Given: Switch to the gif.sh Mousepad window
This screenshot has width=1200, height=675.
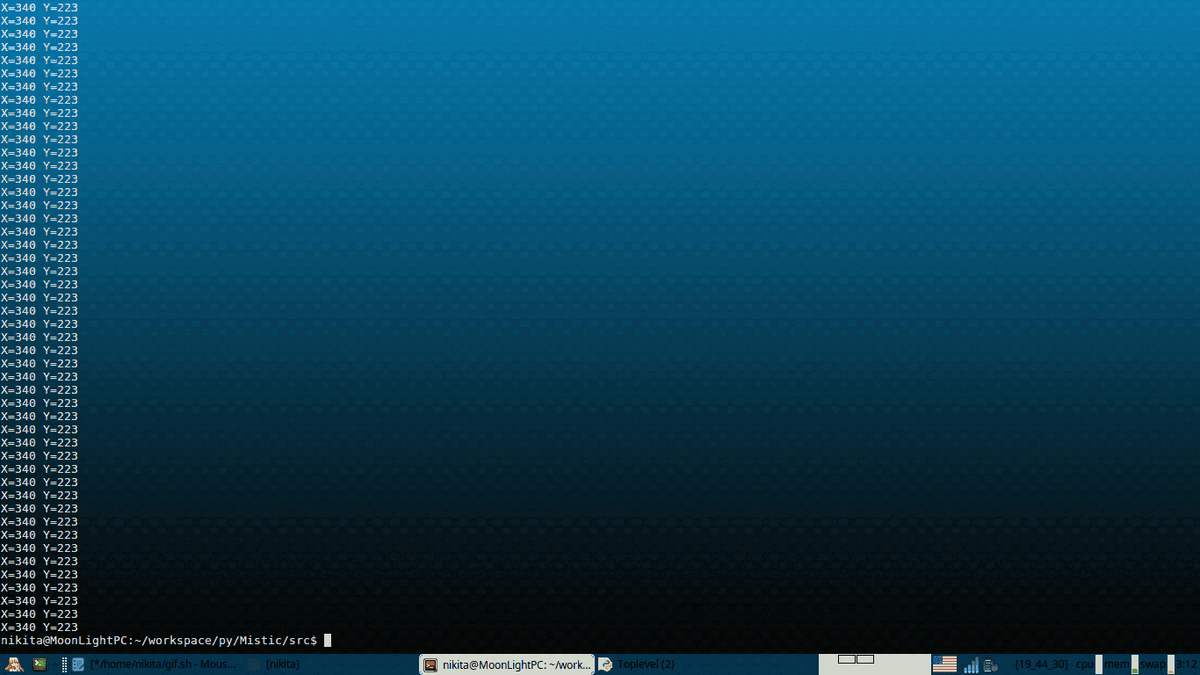Looking at the screenshot, I should (x=155, y=664).
